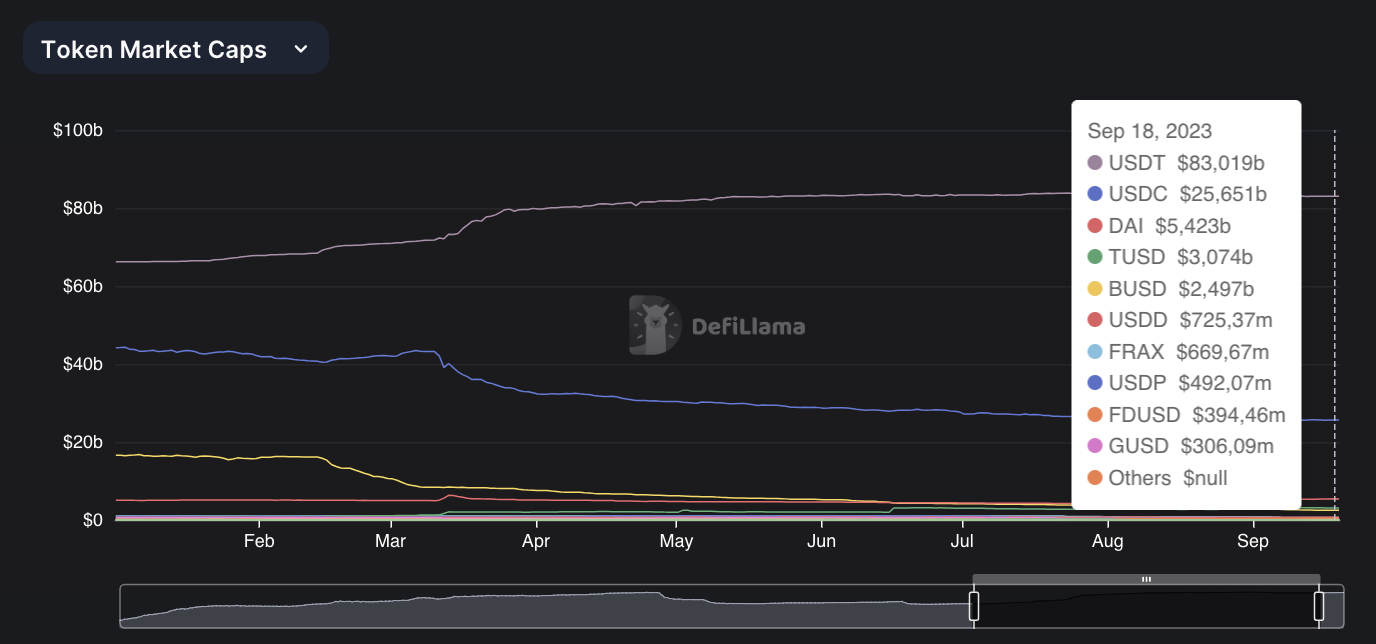
Task: Click the Jun label on the x-axis
Action: (821, 541)
